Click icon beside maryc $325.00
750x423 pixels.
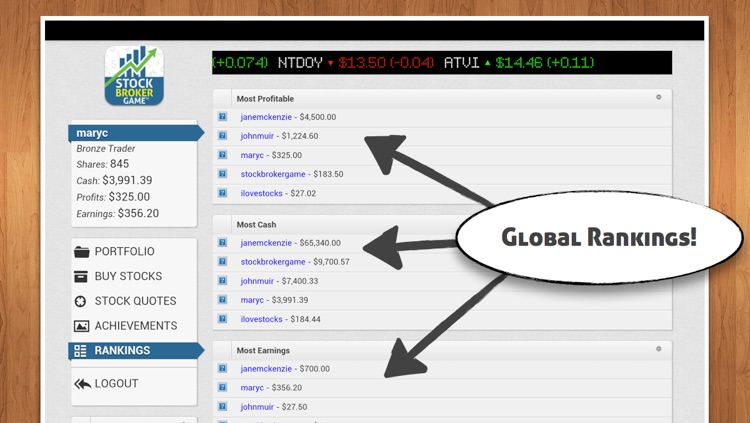[222, 155]
